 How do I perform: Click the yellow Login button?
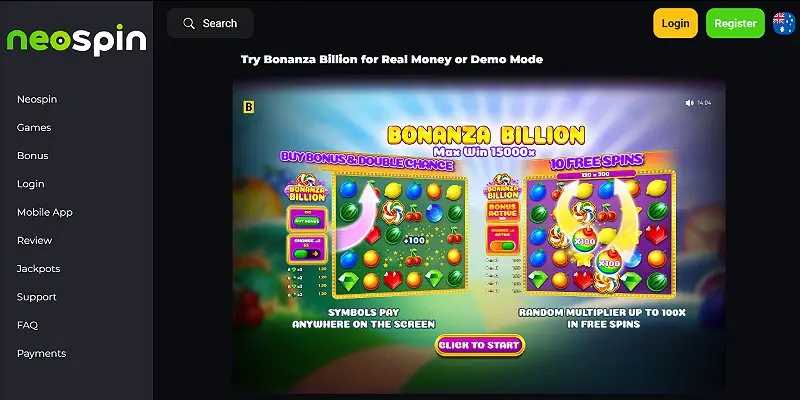point(675,23)
